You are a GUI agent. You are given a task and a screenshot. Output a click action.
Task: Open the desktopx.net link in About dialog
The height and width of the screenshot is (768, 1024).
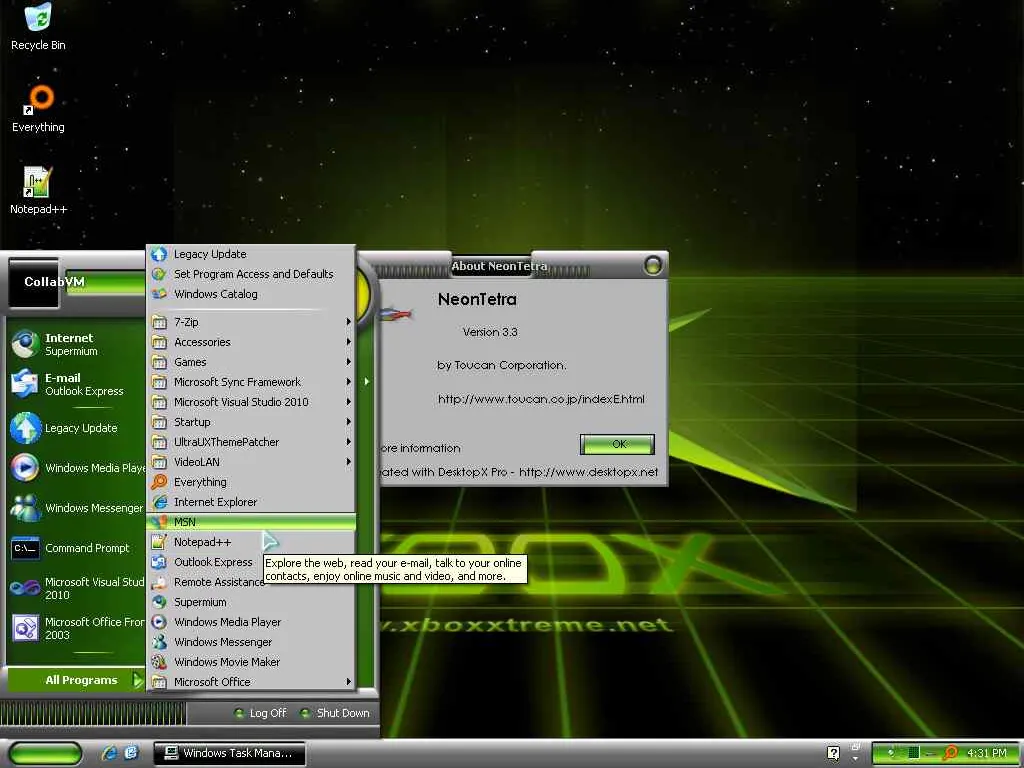[x=588, y=472]
